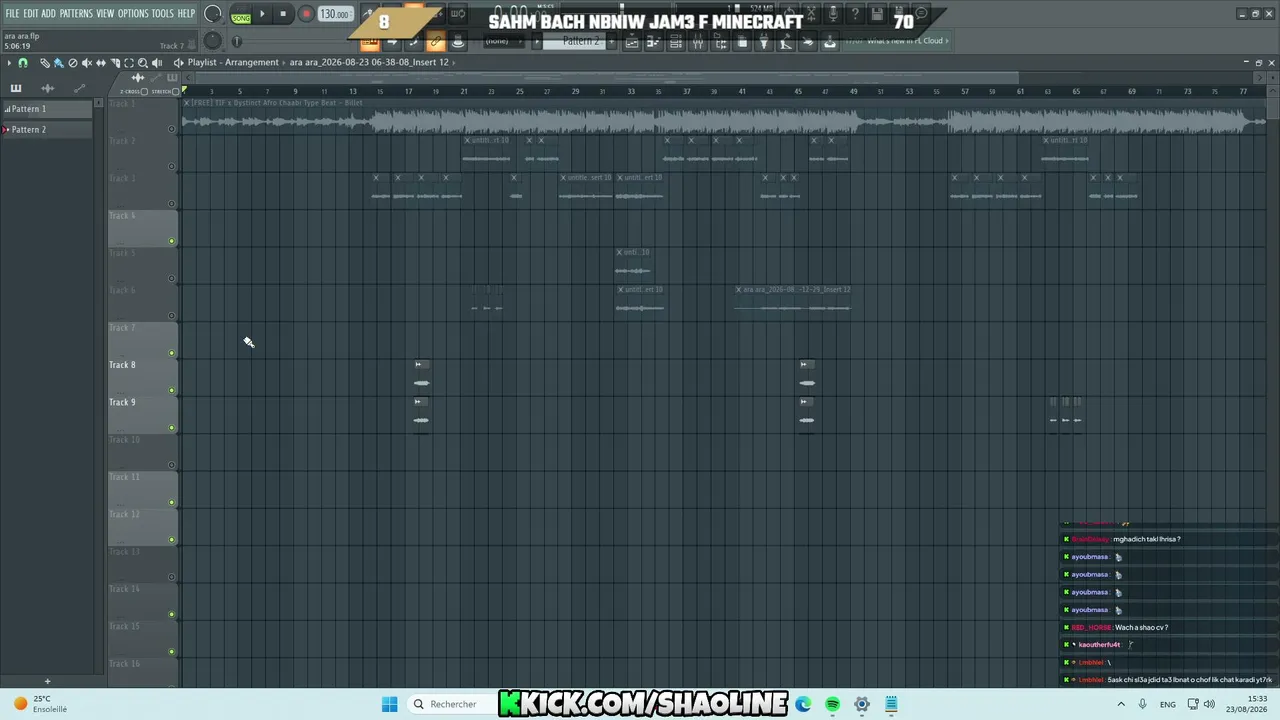Open the ADD menu

48,13
